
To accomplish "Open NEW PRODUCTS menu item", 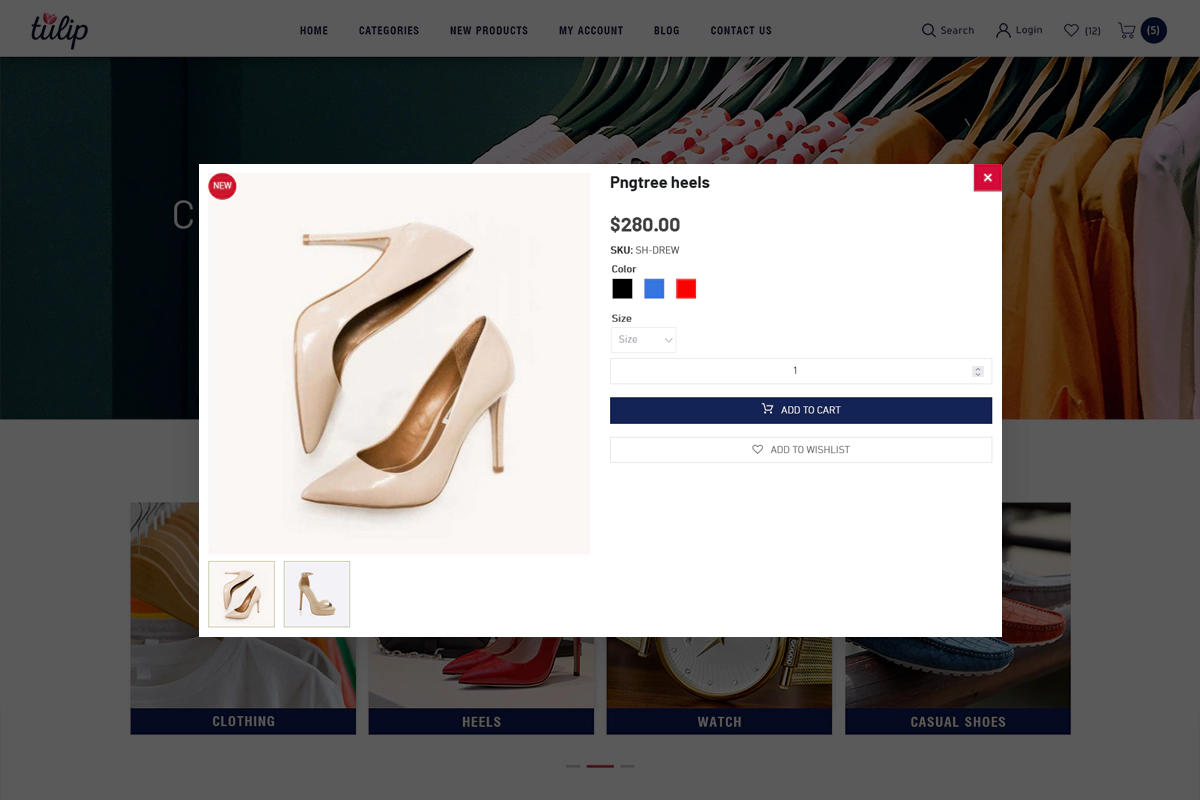I will tap(489, 31).
